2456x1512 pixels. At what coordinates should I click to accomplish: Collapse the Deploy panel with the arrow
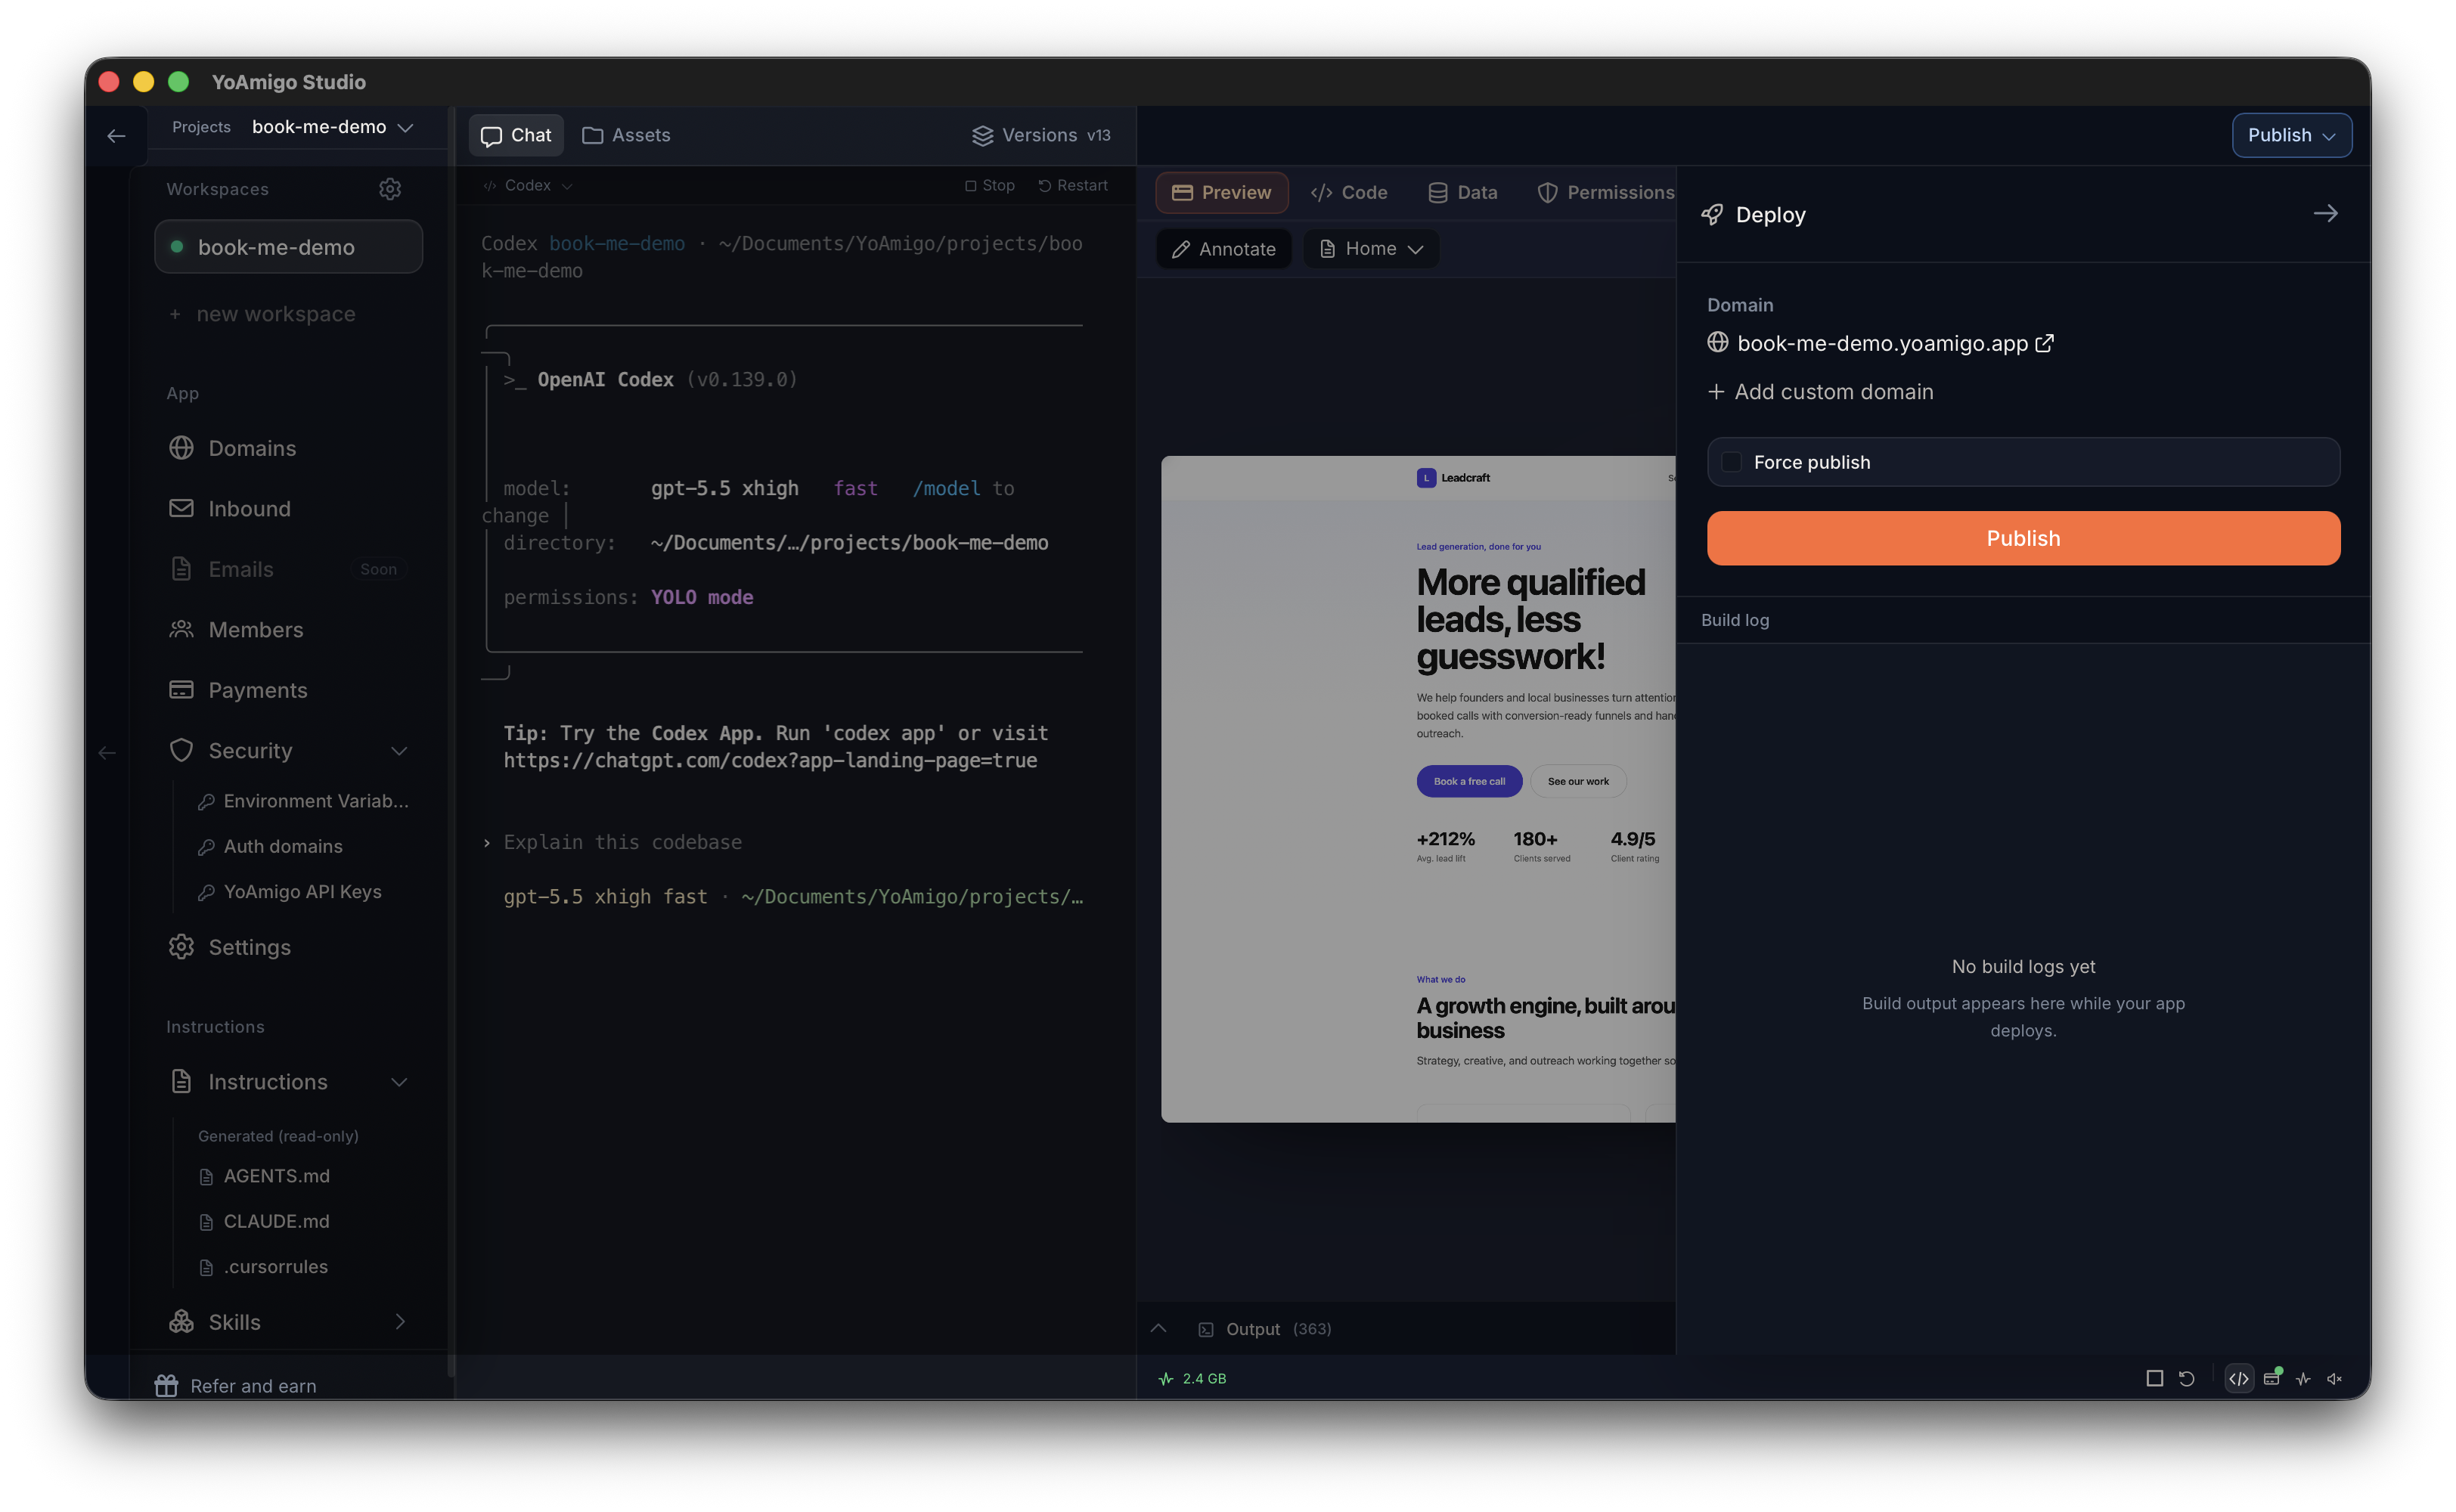click(x=2325, y=214)
